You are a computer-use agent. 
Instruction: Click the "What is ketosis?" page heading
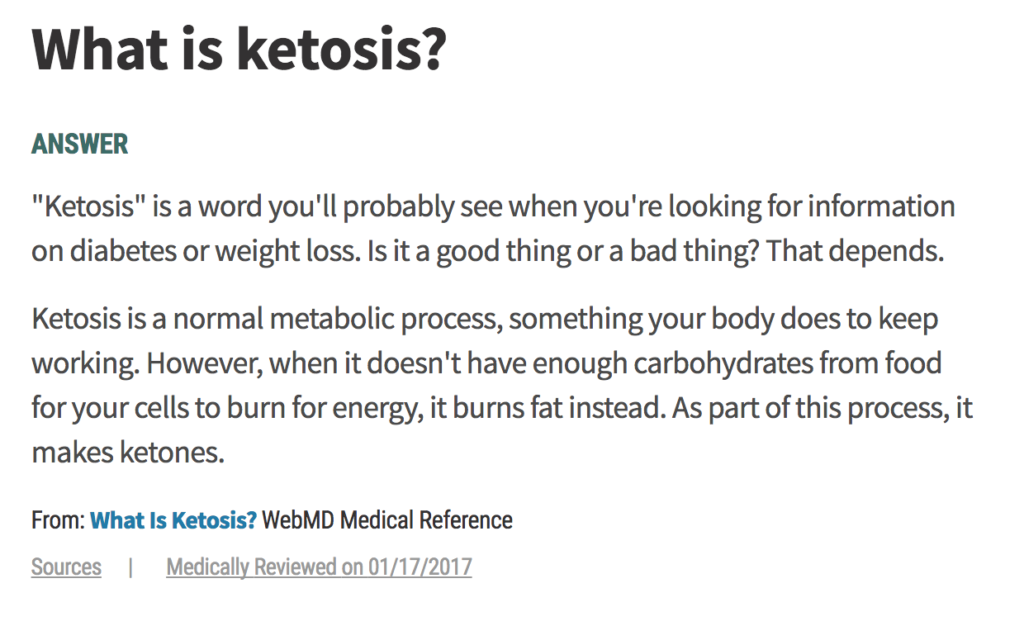[239, 49]
